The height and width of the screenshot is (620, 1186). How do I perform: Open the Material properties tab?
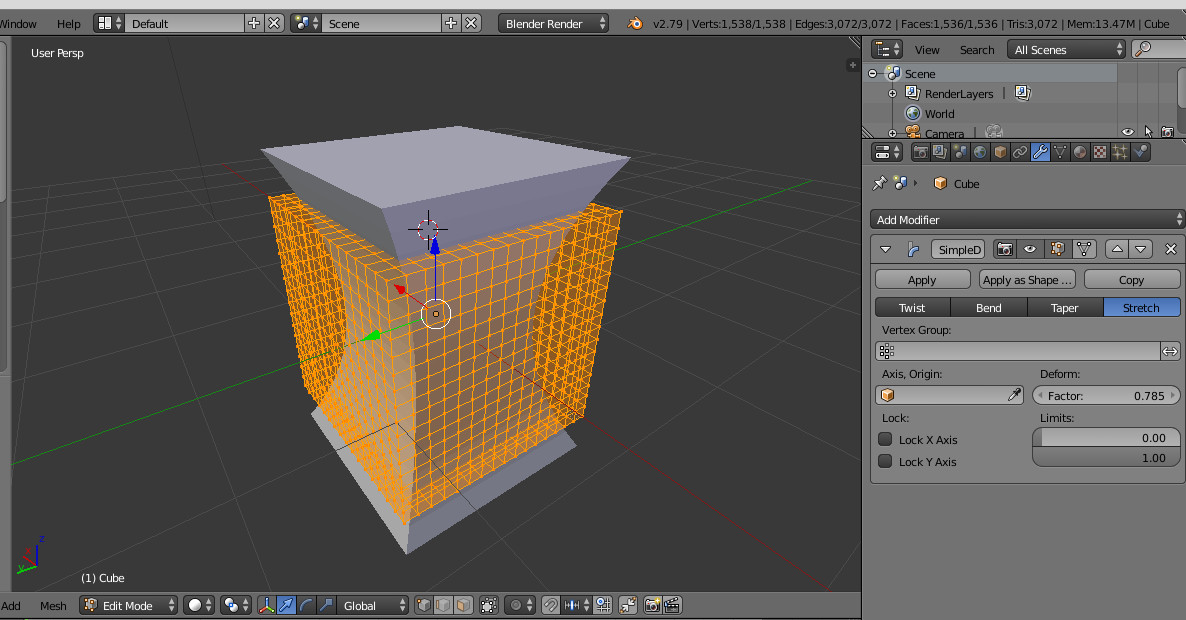[1080, 152]
